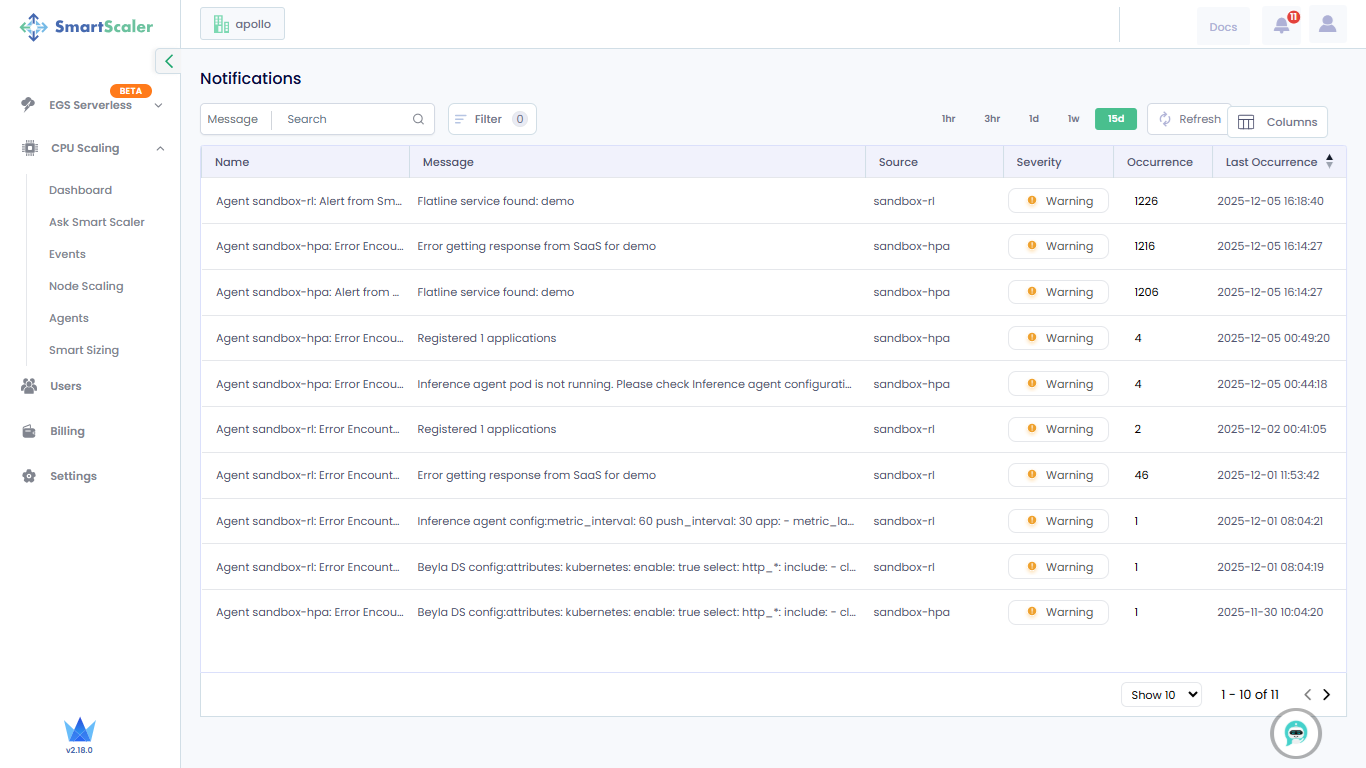Open the Message search type dropdown
This screenshot has height=768, width=1366.
(x=233, y=119)
